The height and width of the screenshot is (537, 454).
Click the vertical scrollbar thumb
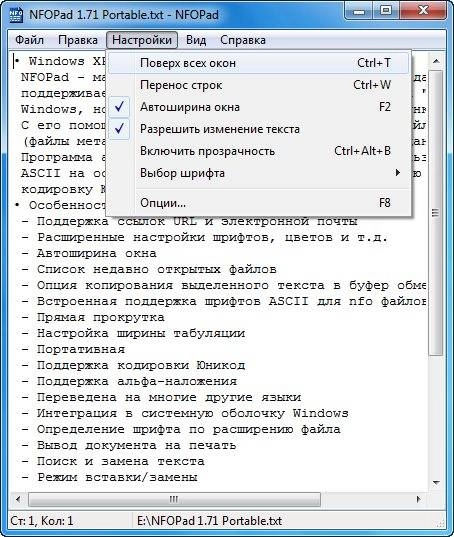(436, 213)
